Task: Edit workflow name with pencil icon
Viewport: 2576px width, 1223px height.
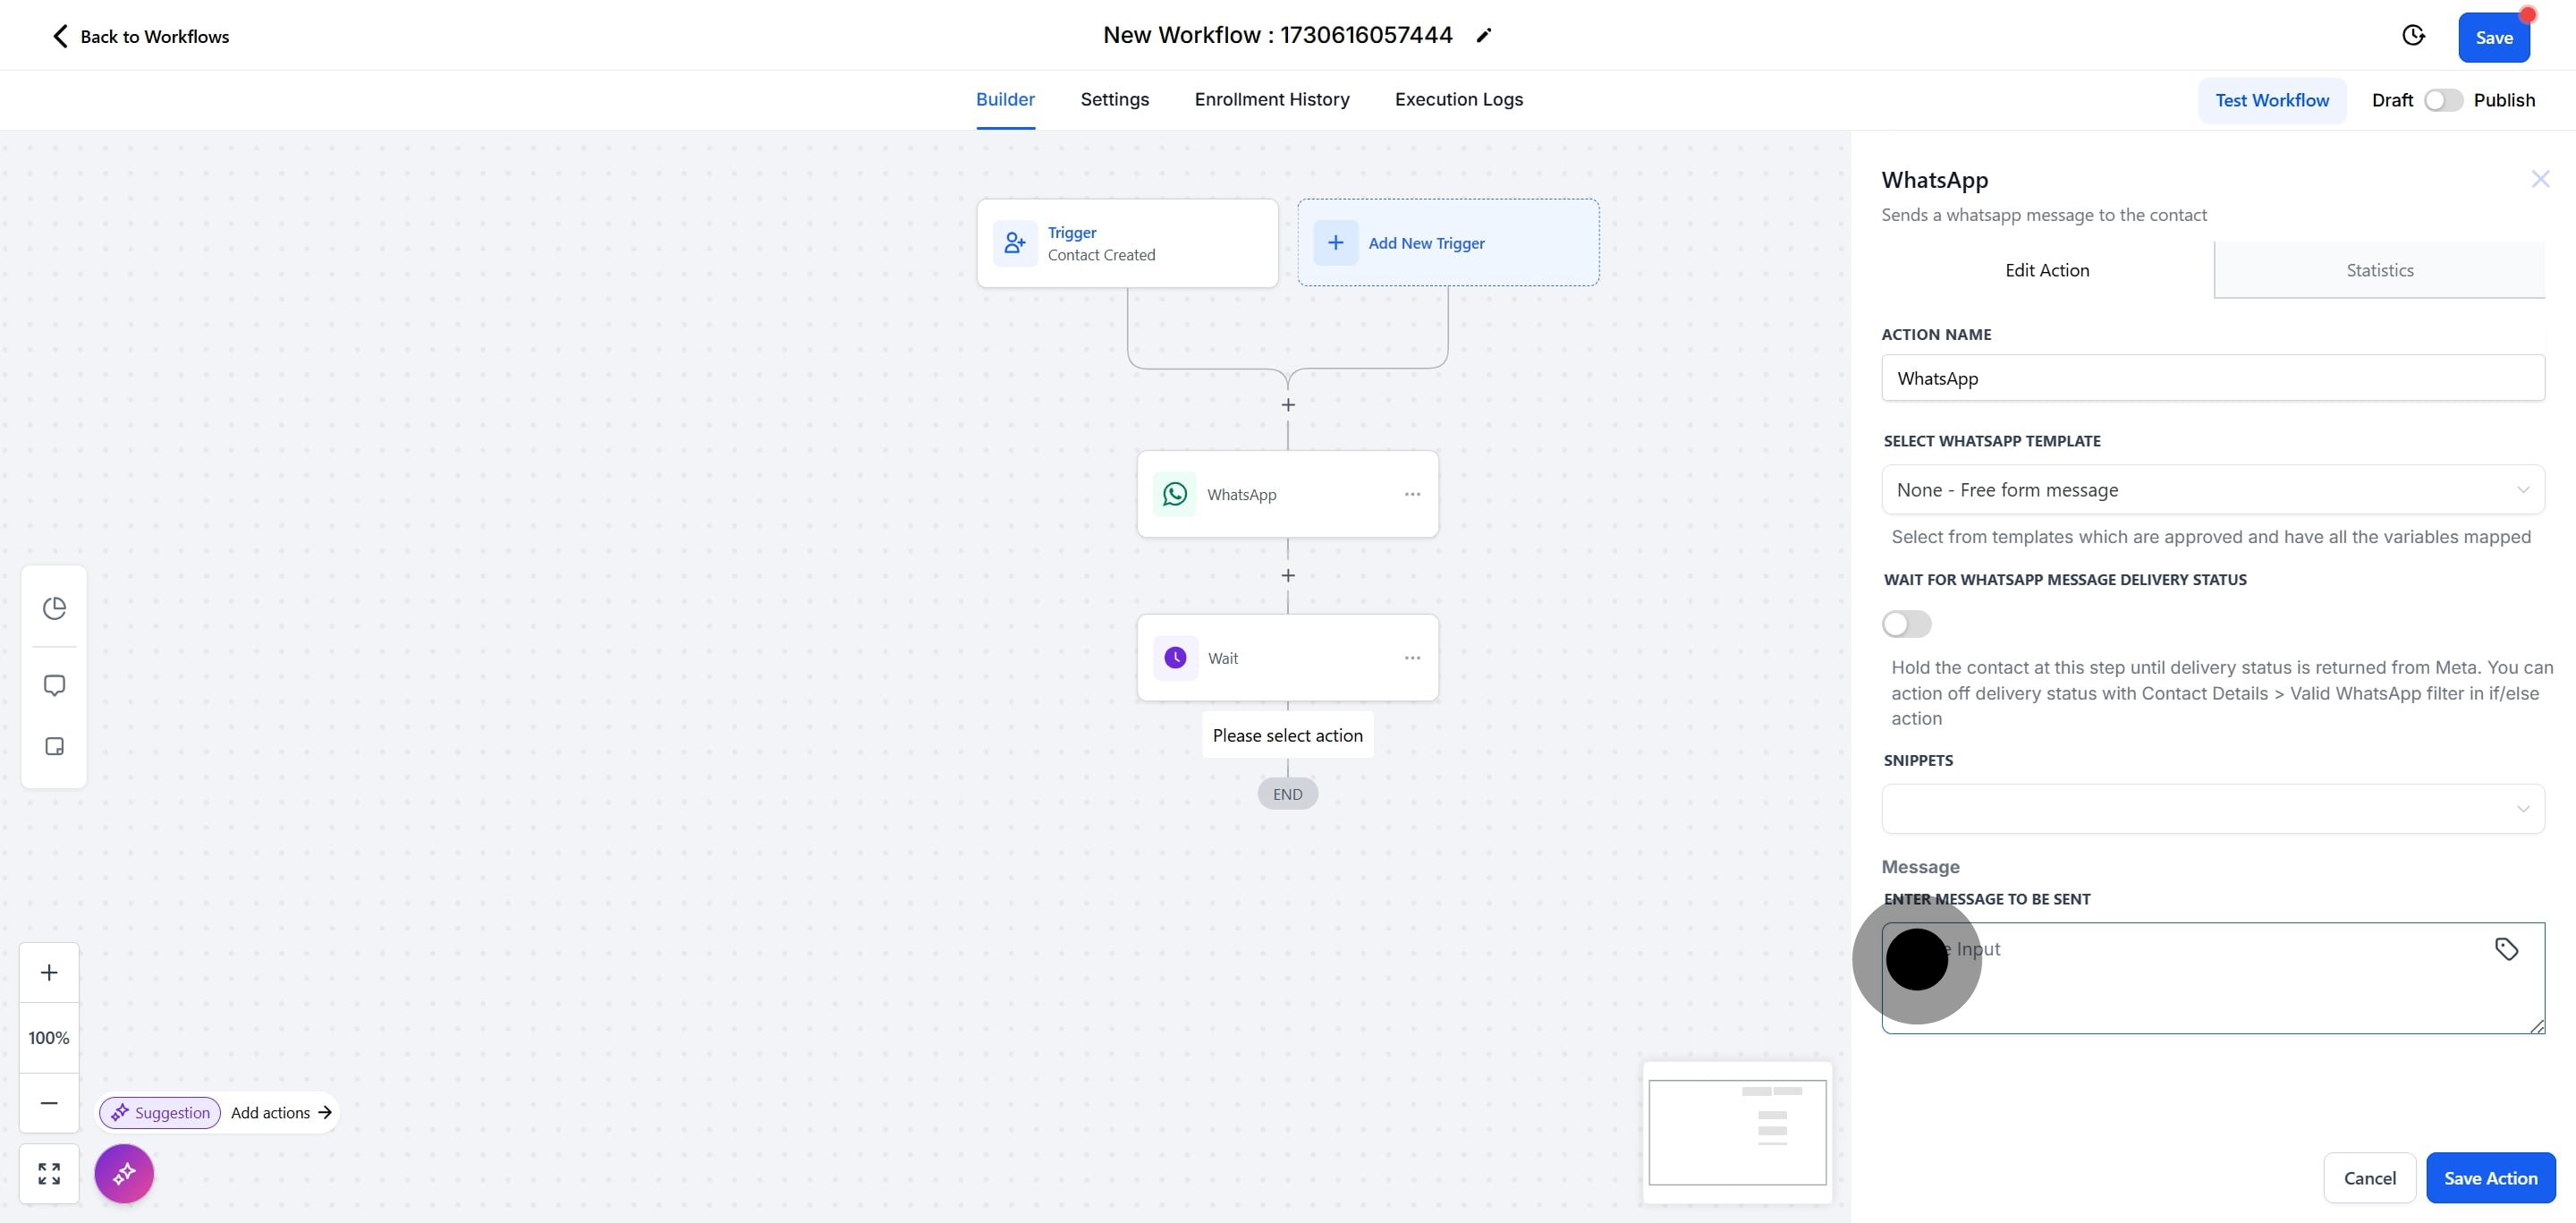Action: click(x=1484, y=35)
